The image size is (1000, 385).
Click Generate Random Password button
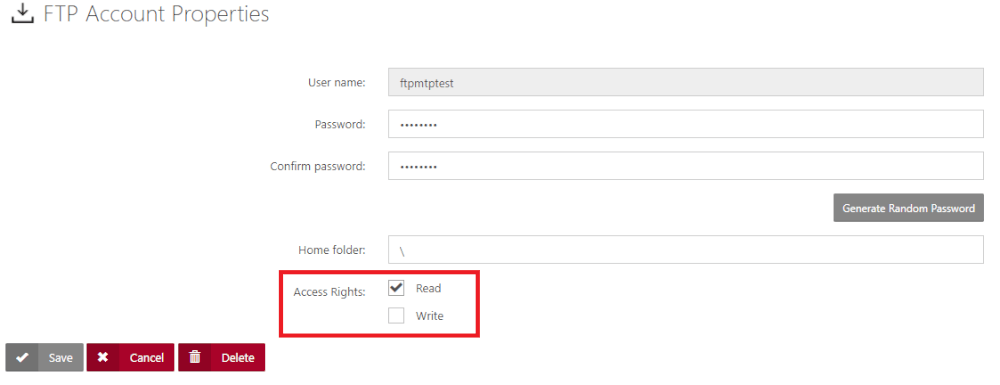pyautogui.click(x=908, y=208)
